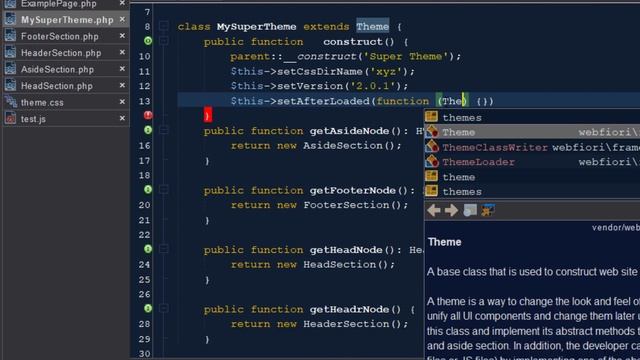Click the PHP file icon of HeaderSection.php
The image size is (640, 360).
pos(10,52)
